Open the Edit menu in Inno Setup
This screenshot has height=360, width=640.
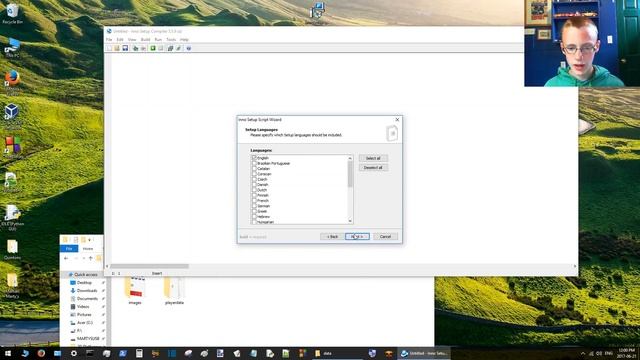(x=120, y=40)
